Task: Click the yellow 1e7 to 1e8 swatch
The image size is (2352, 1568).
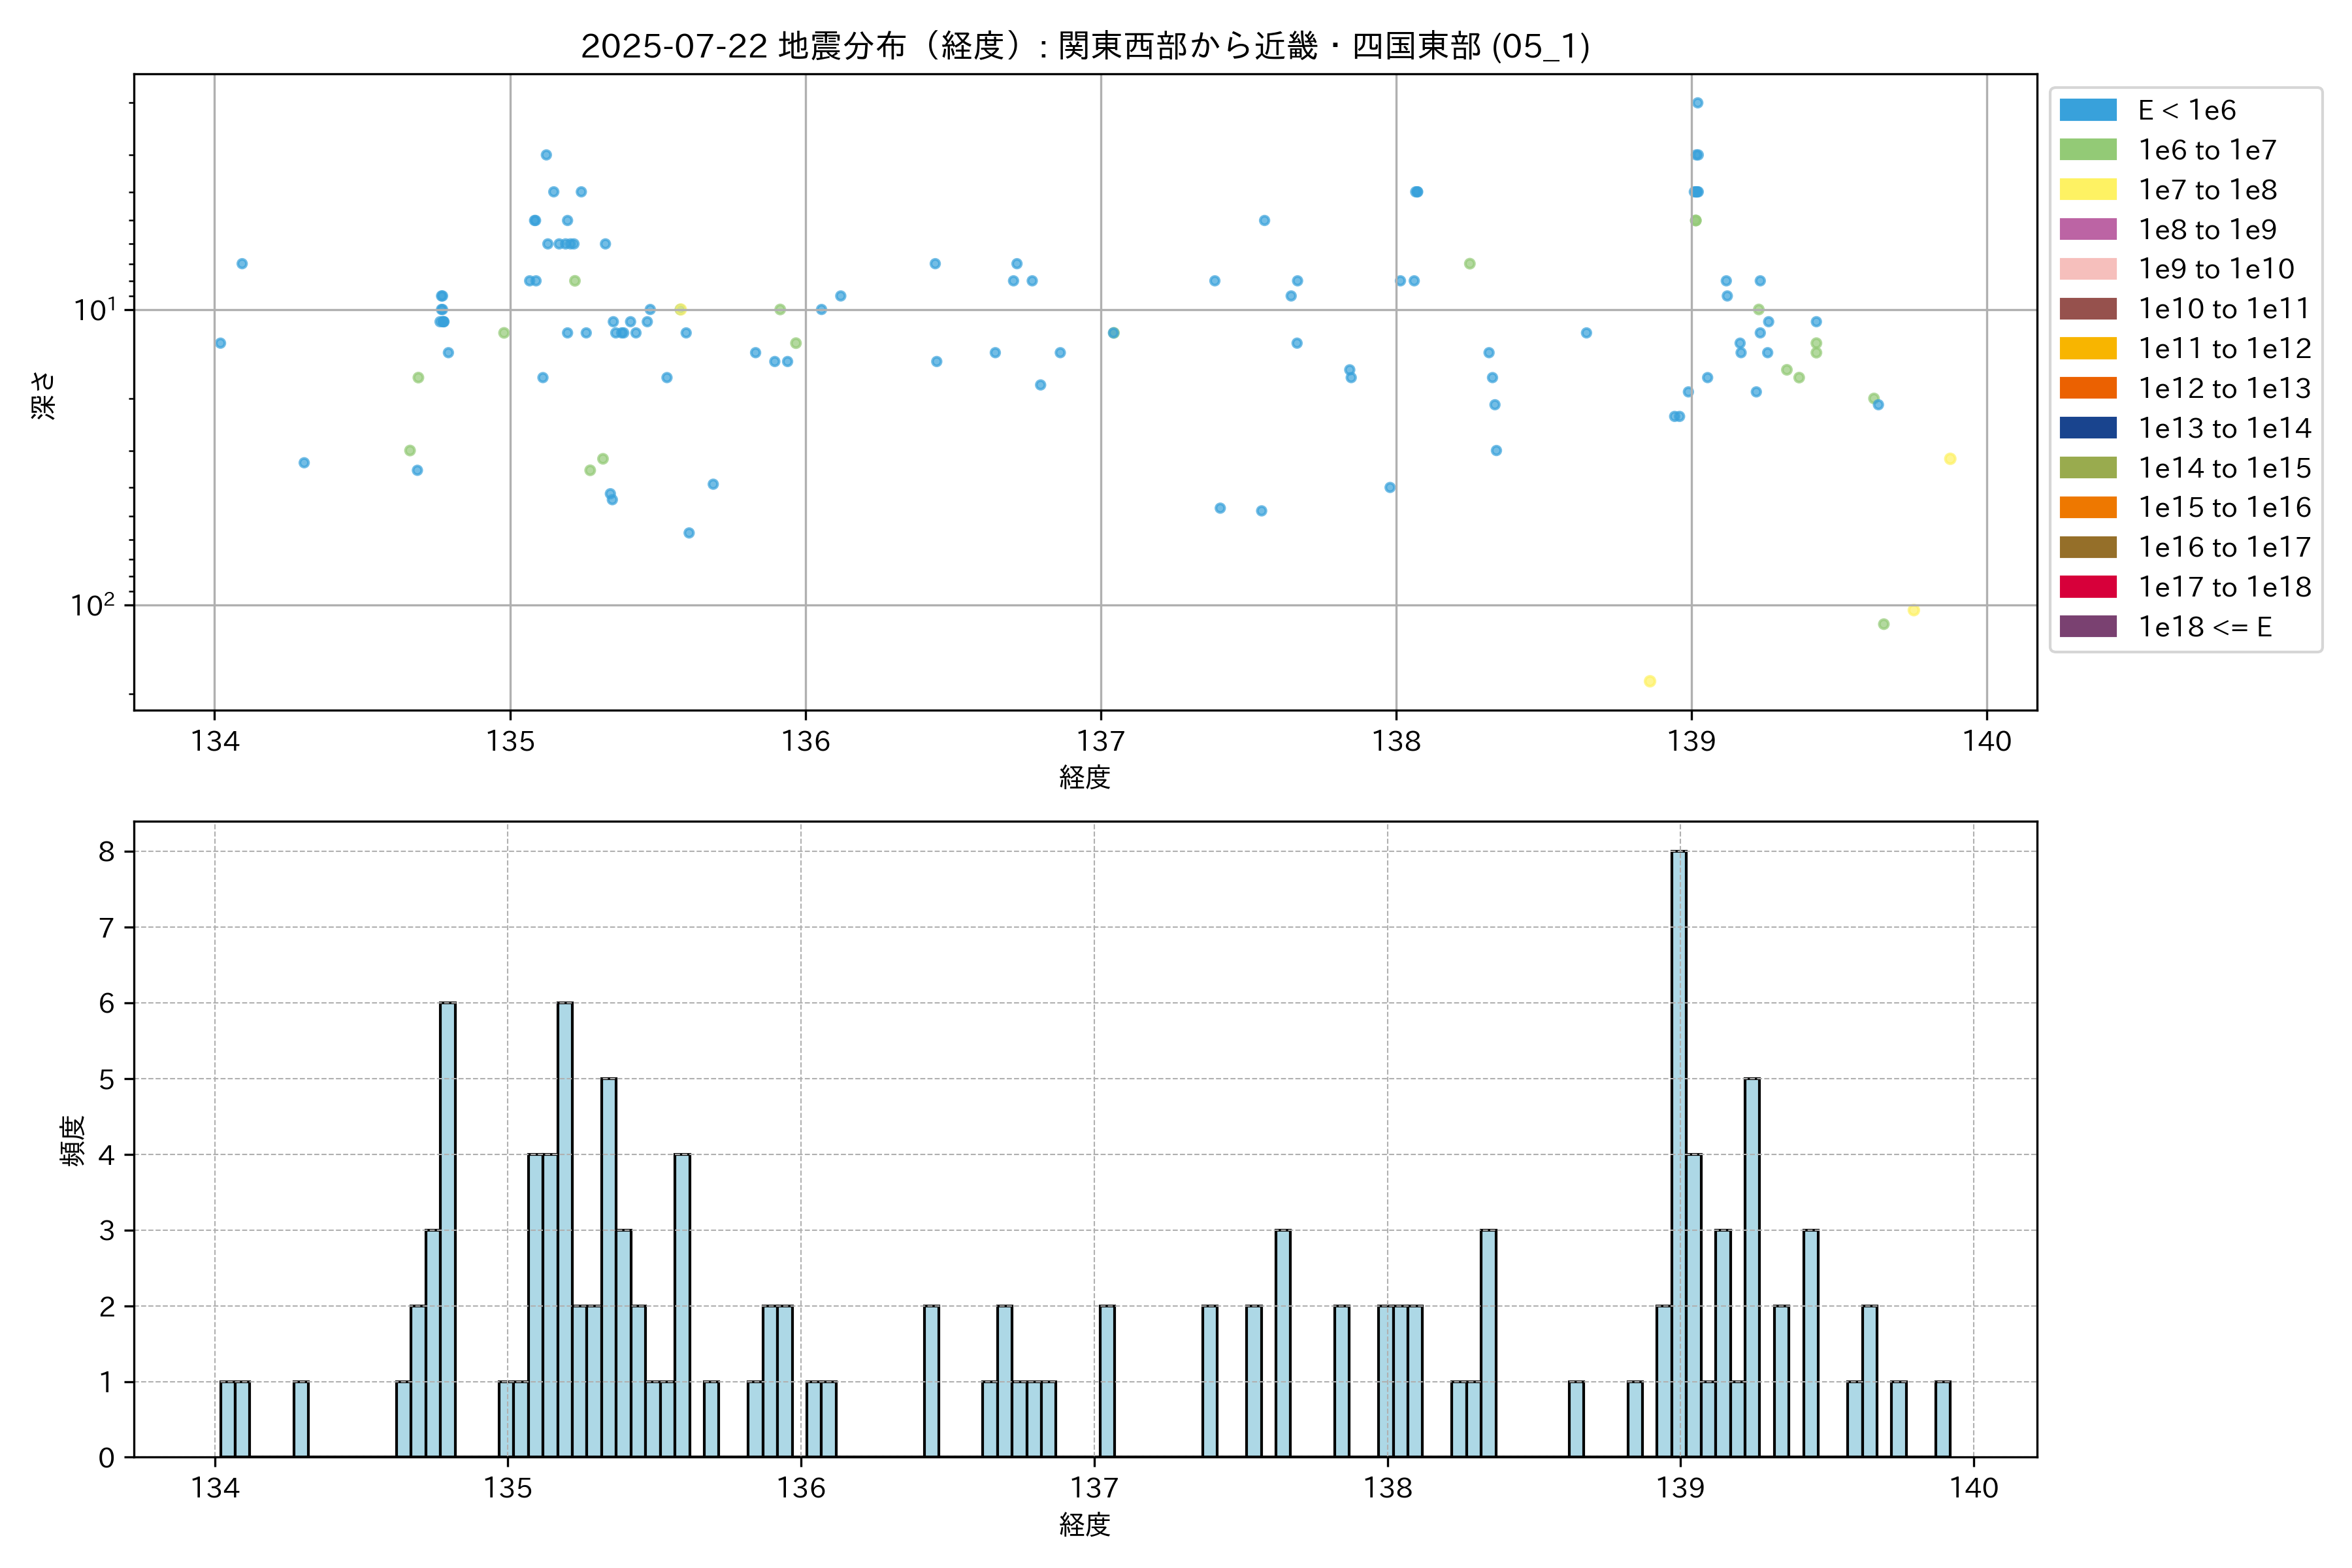Action: coord(2088,190)
